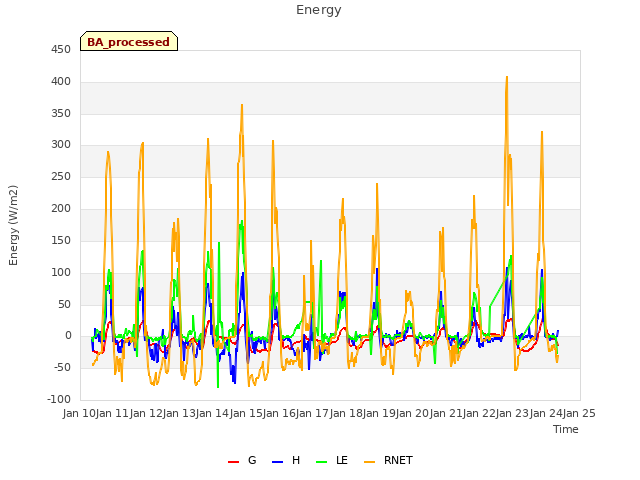This screenshot has height=480, width=640.
Task: Click the Jan 25 x-axis tick label
Action: click(x=579, y=413)
